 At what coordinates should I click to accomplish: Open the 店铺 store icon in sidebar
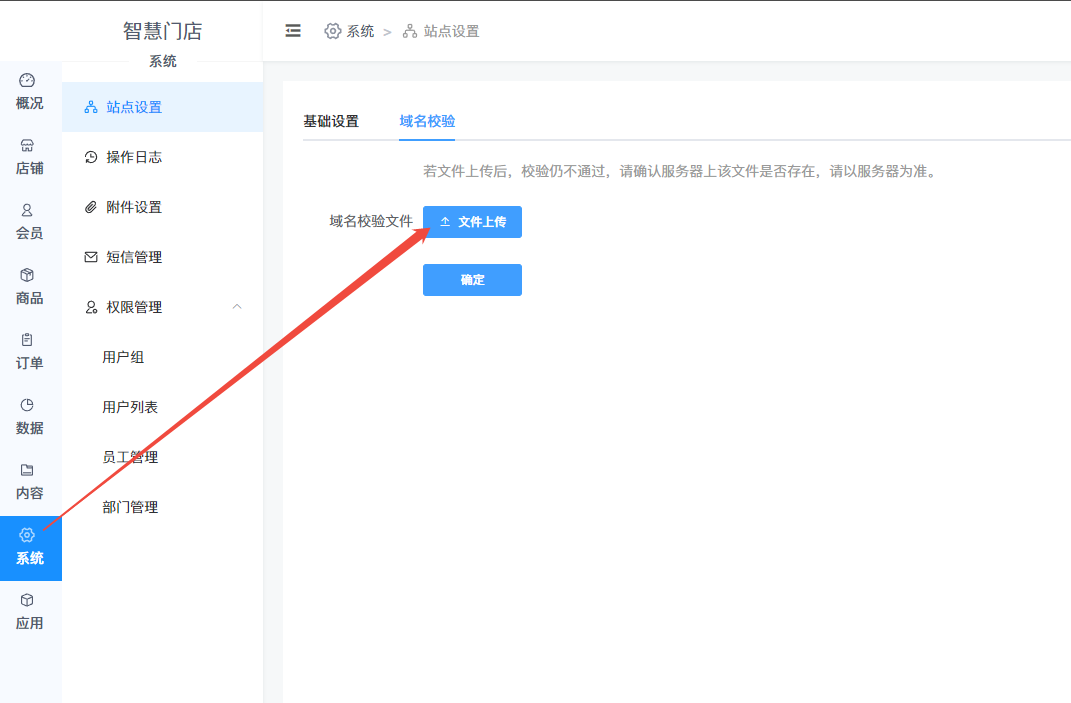click(x=27, y=145)
